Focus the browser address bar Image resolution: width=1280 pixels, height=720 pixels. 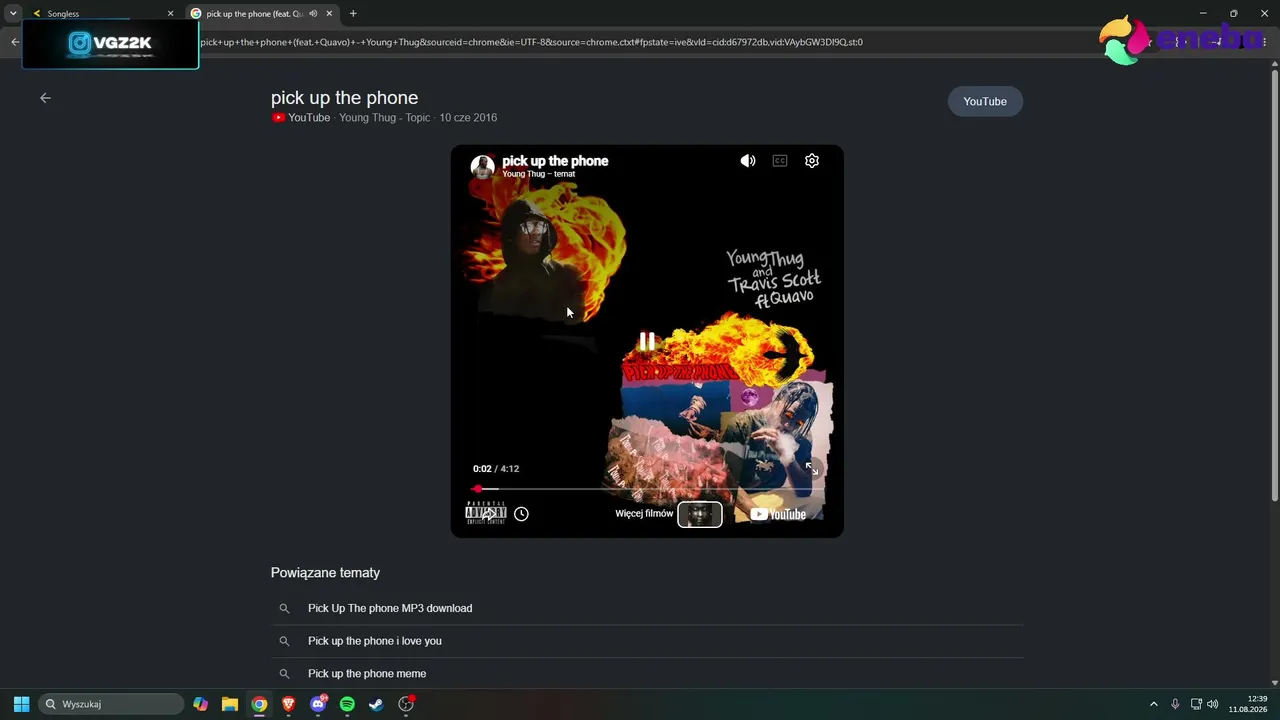640,42
